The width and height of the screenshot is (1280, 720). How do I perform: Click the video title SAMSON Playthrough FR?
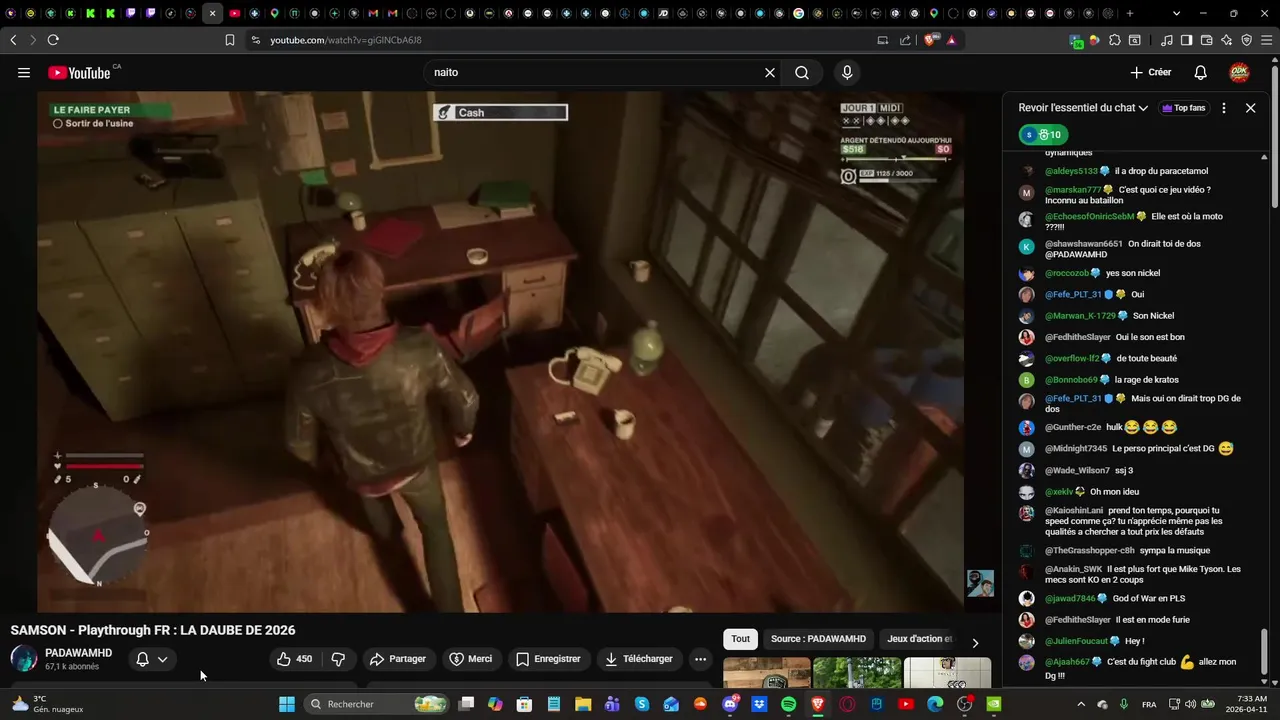pos(153,630)
